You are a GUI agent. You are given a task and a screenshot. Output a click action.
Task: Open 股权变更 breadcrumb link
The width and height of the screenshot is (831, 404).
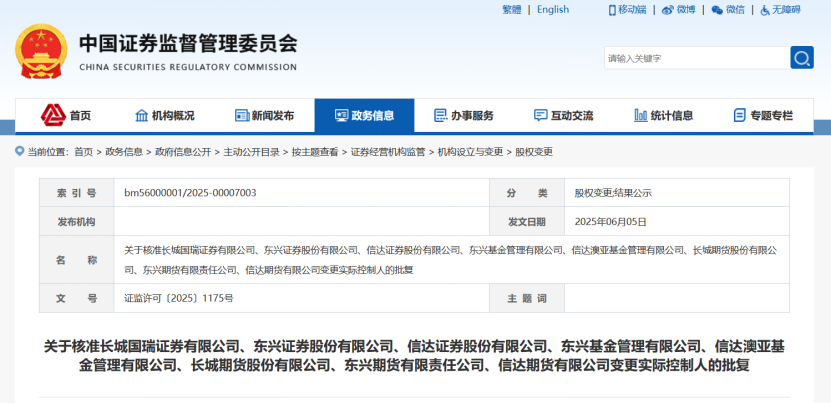[x=533, y=152]
